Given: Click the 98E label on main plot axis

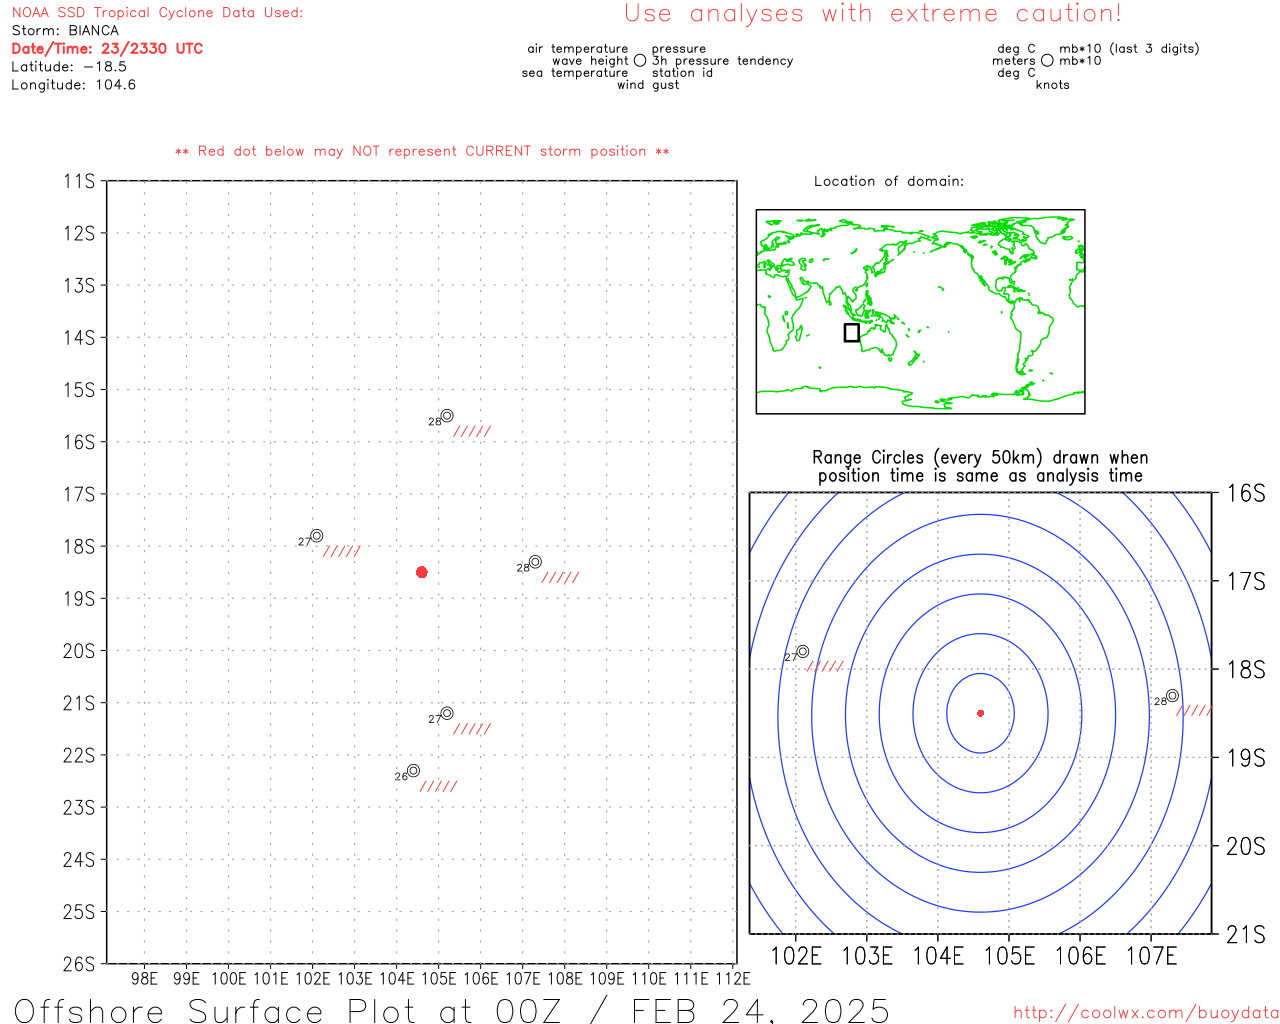Looking at the screenshot, I should click(x=145, y=979).
